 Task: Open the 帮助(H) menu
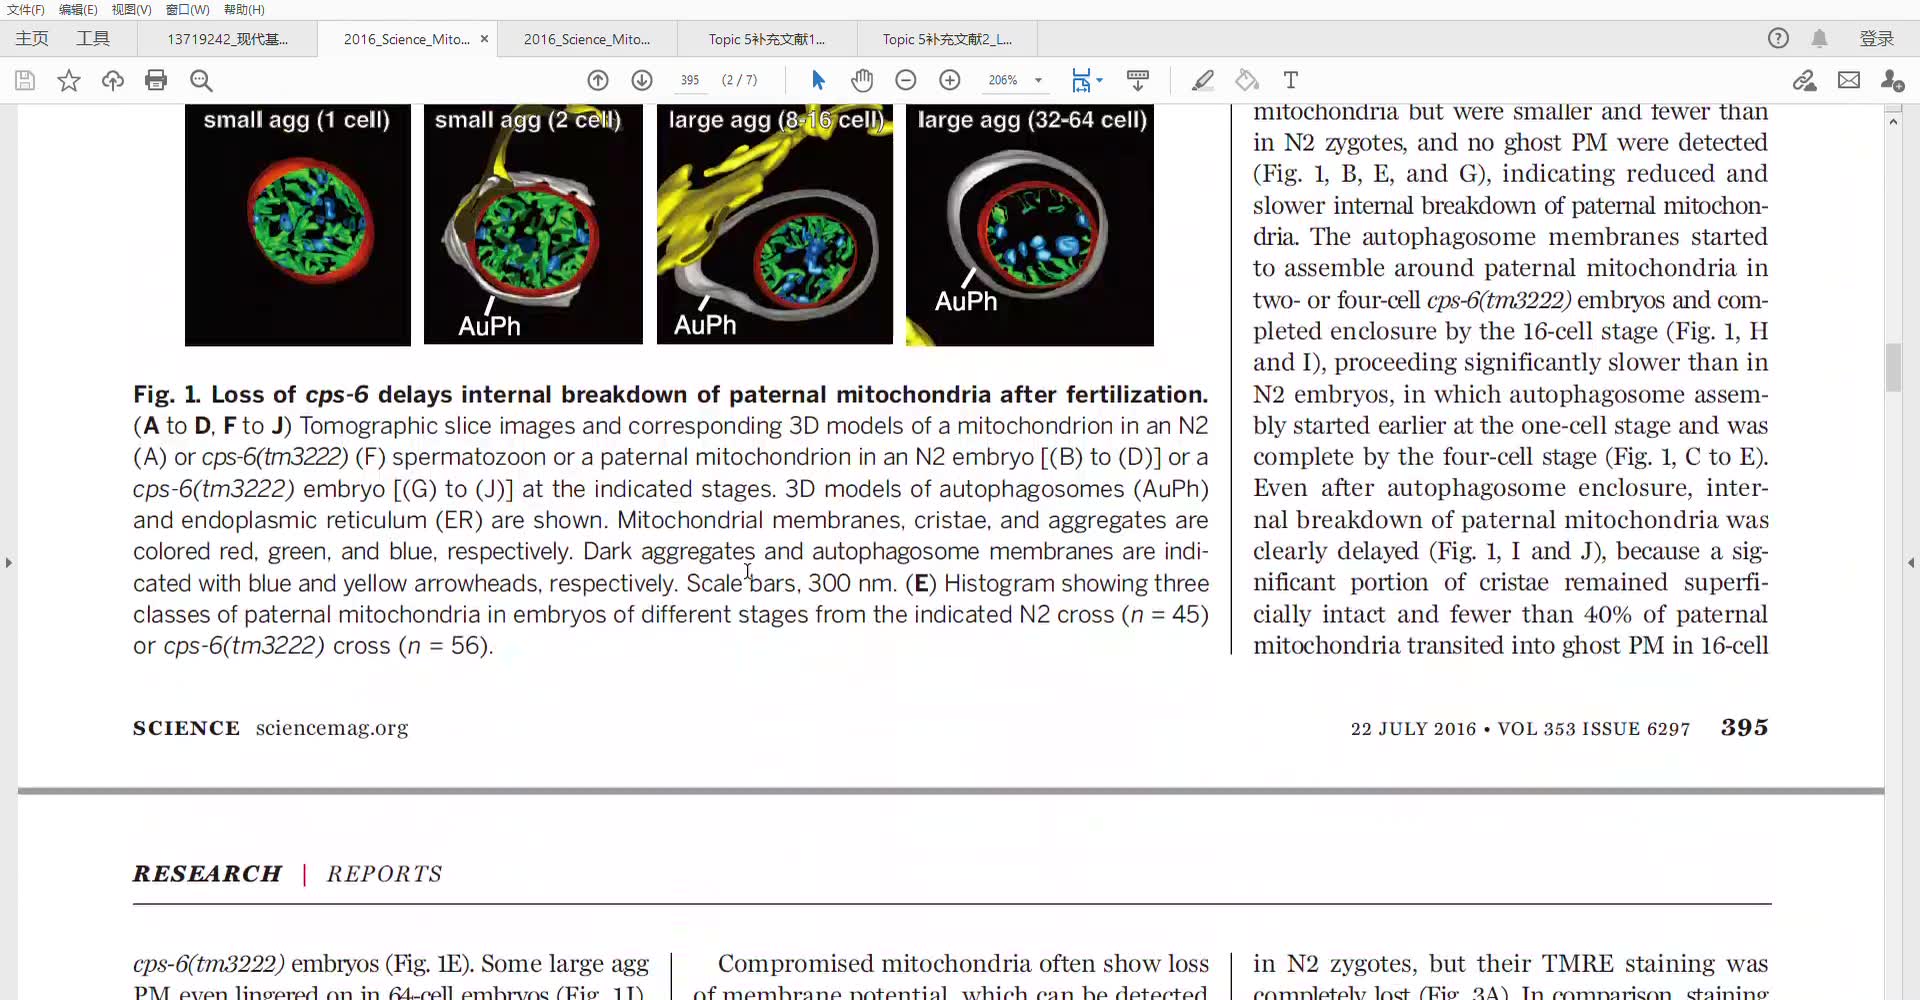click(x=244, y=9)
